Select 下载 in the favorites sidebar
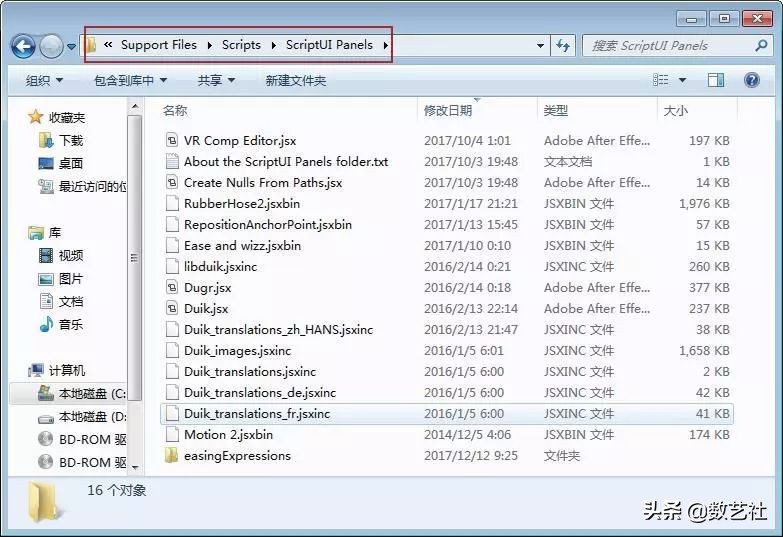Screen dimensions: 783x537 point(71,141)
